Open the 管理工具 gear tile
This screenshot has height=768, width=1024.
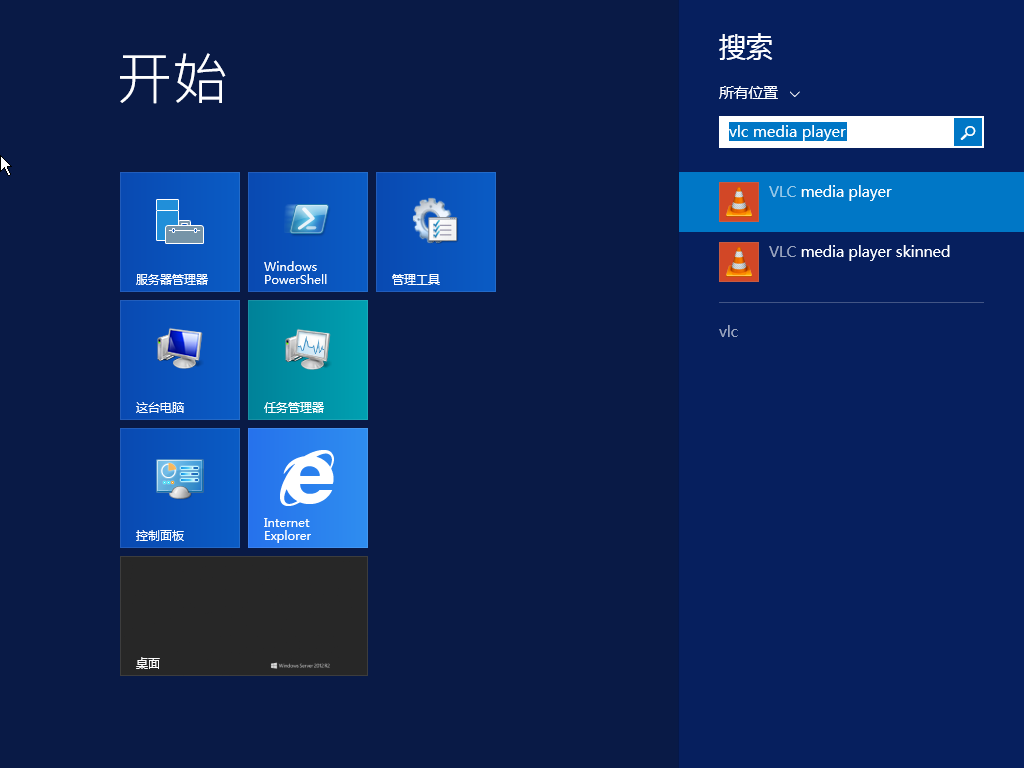coord(435,231)
